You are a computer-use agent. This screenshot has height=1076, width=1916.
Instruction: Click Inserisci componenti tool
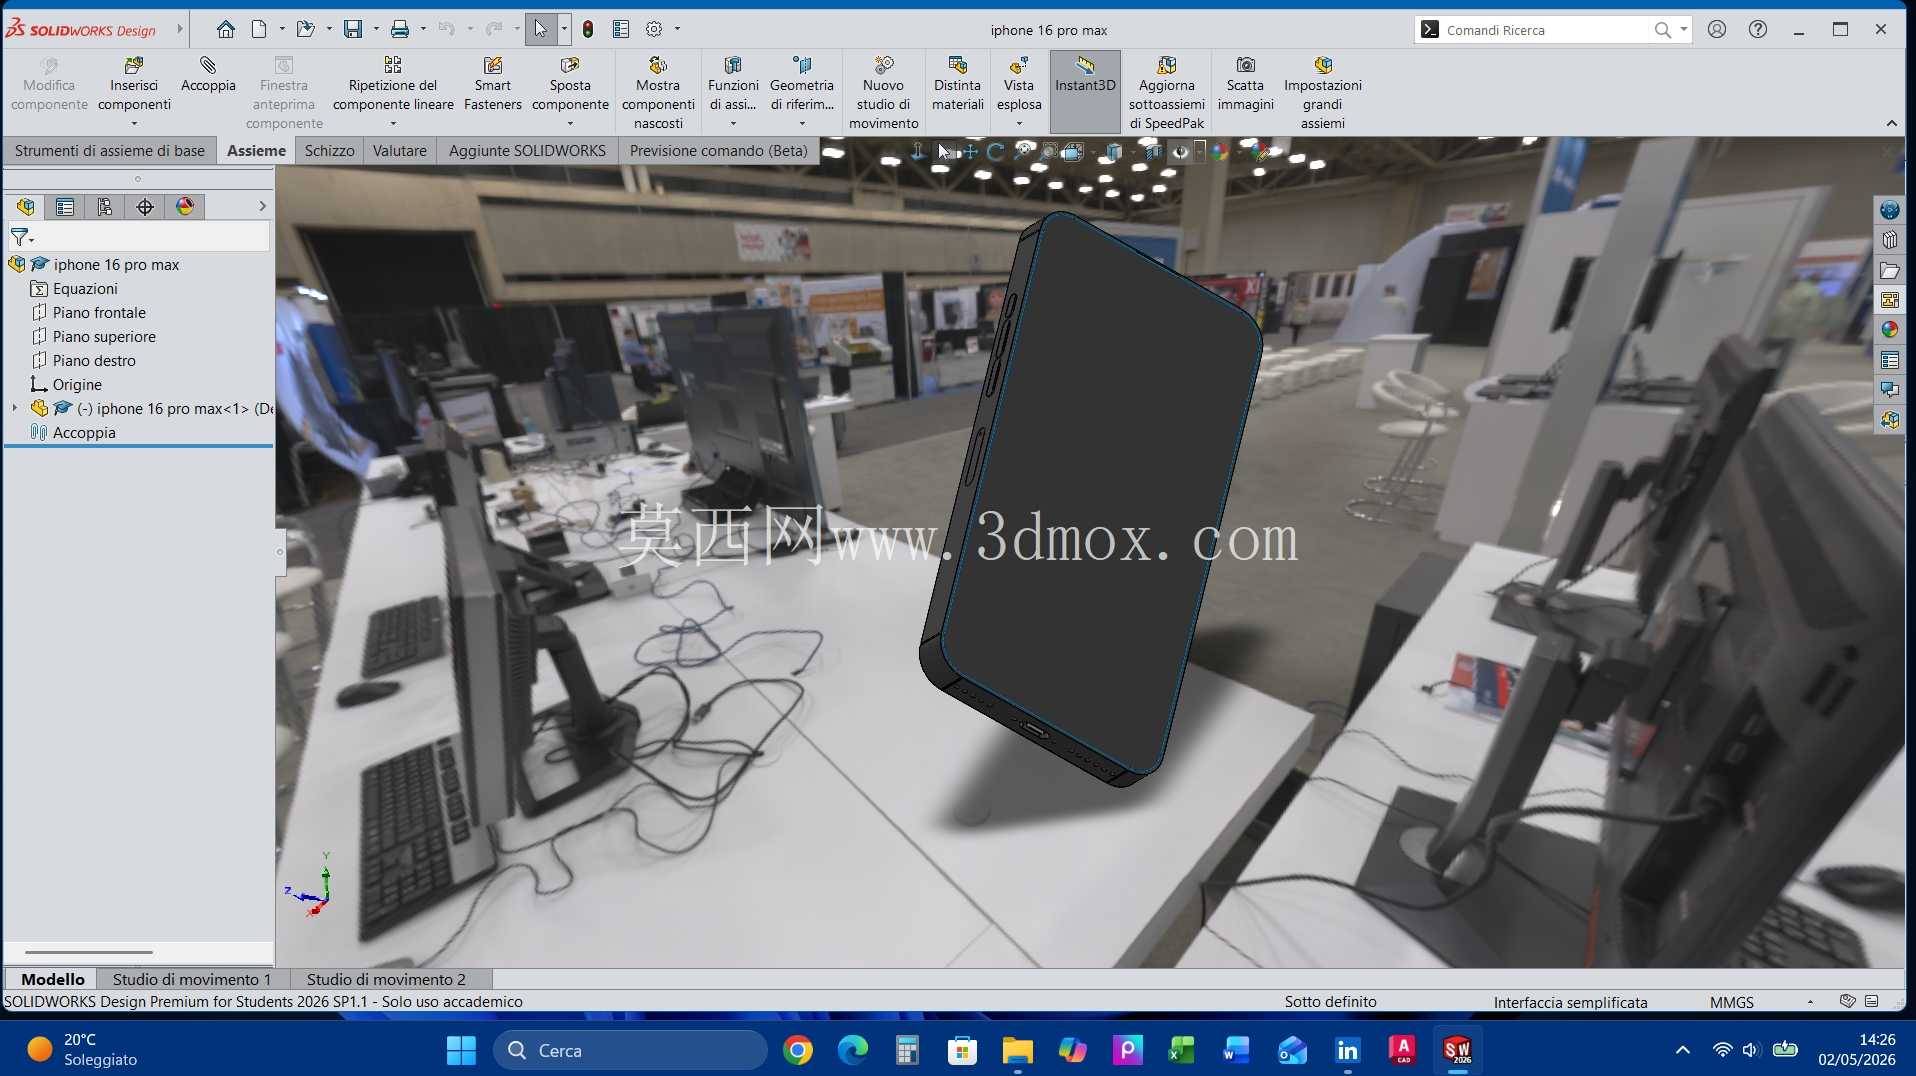click(x=134, y=86)
